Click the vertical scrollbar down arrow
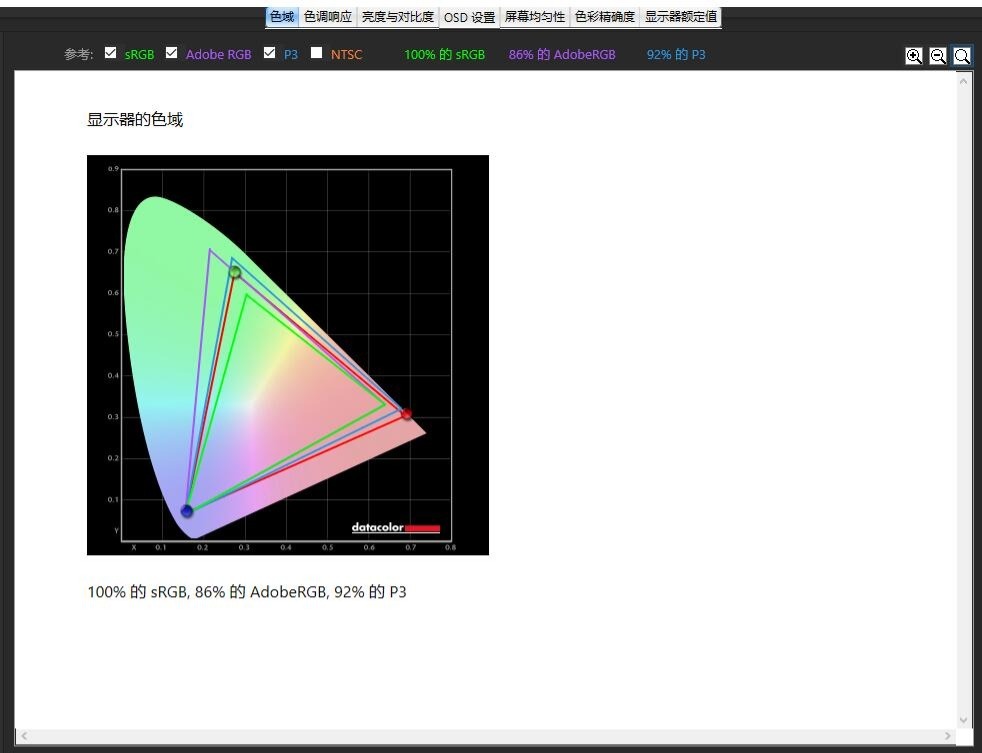This screenshot has width=982, height=753. point(964,720)
